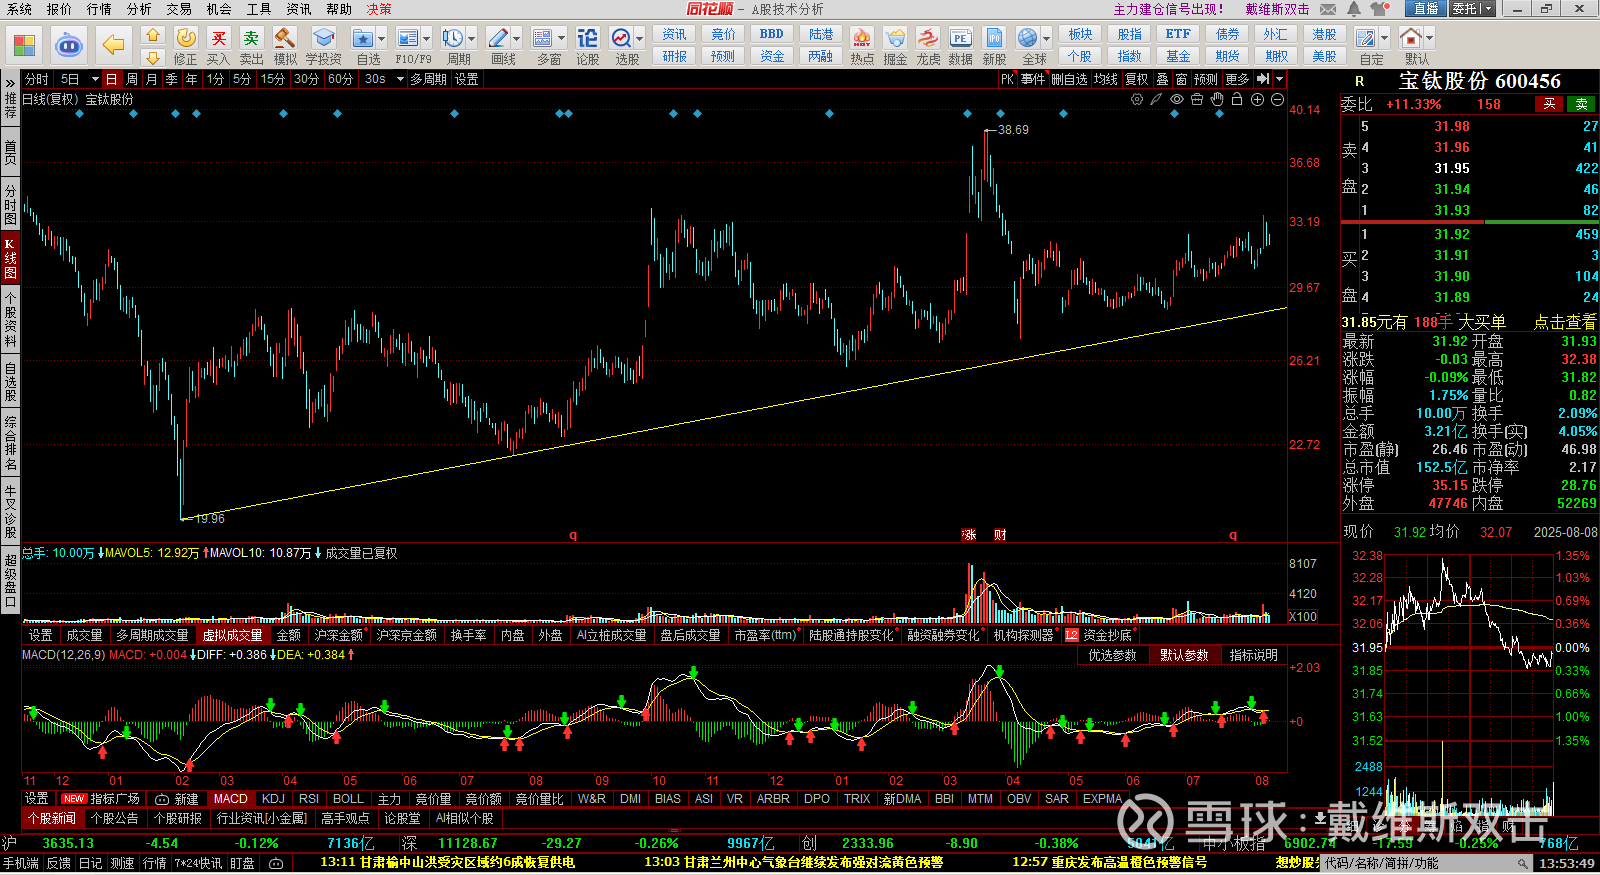
Task: Select the 日 daily period
Action: point(111,79)
